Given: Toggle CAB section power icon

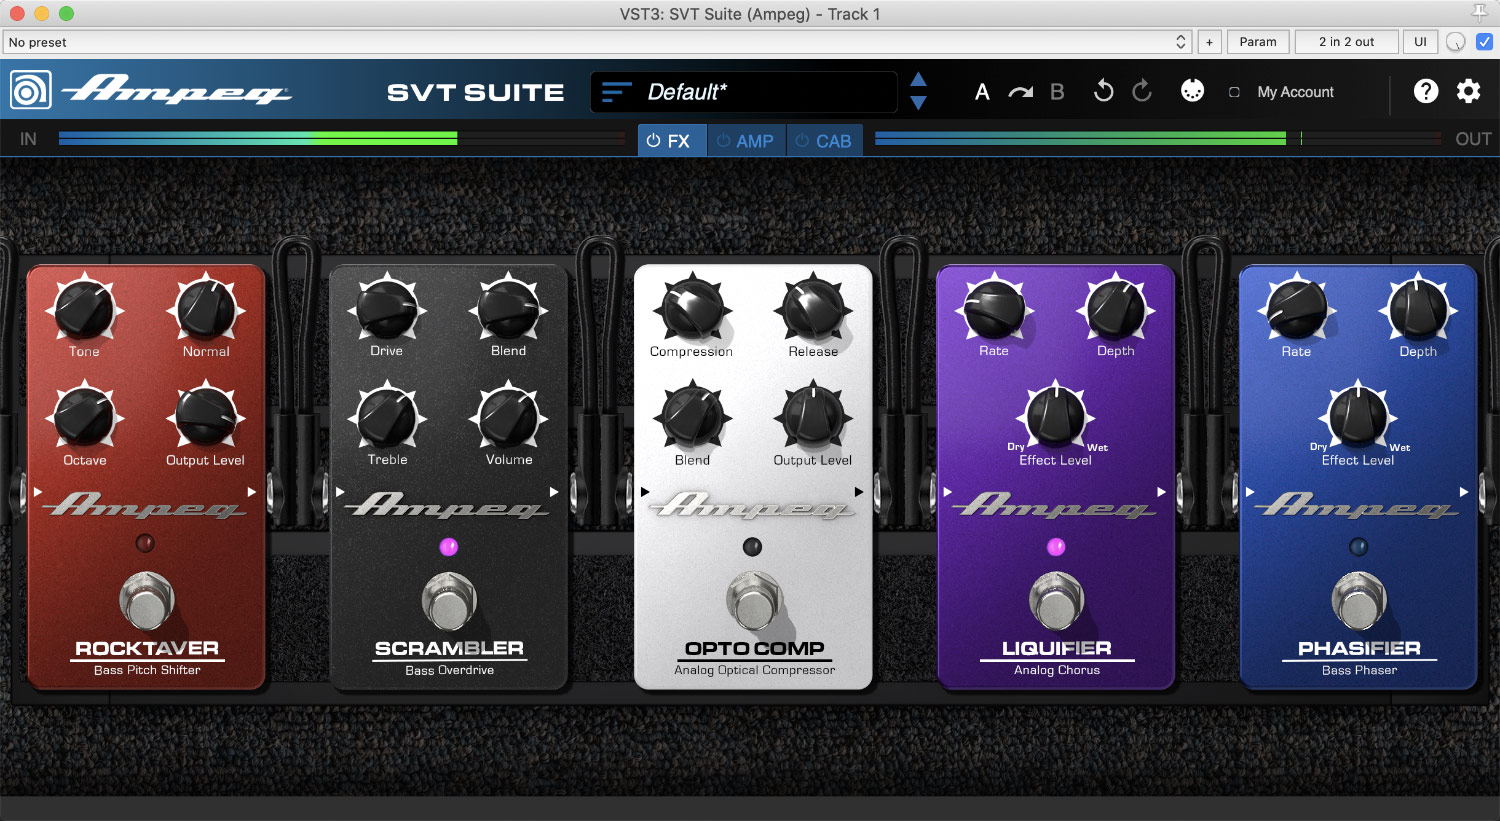Looking at the screenshot, I should click(802, 141).
